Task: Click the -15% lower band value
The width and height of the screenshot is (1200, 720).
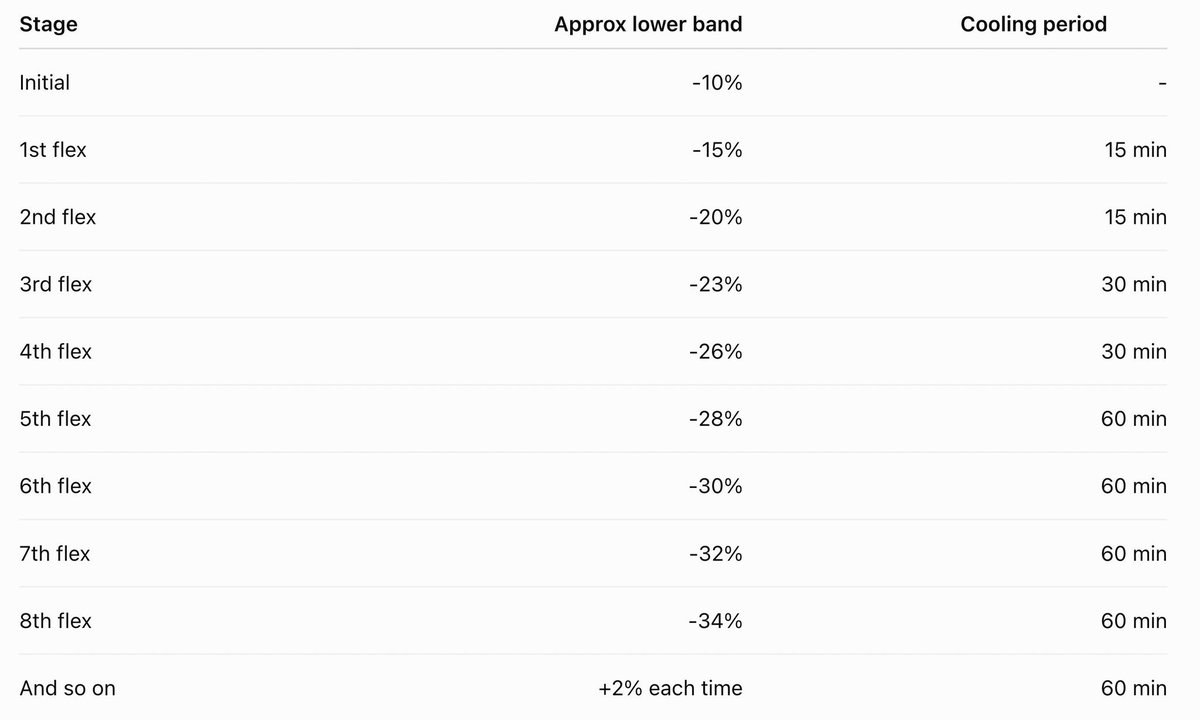Action: 717,150
